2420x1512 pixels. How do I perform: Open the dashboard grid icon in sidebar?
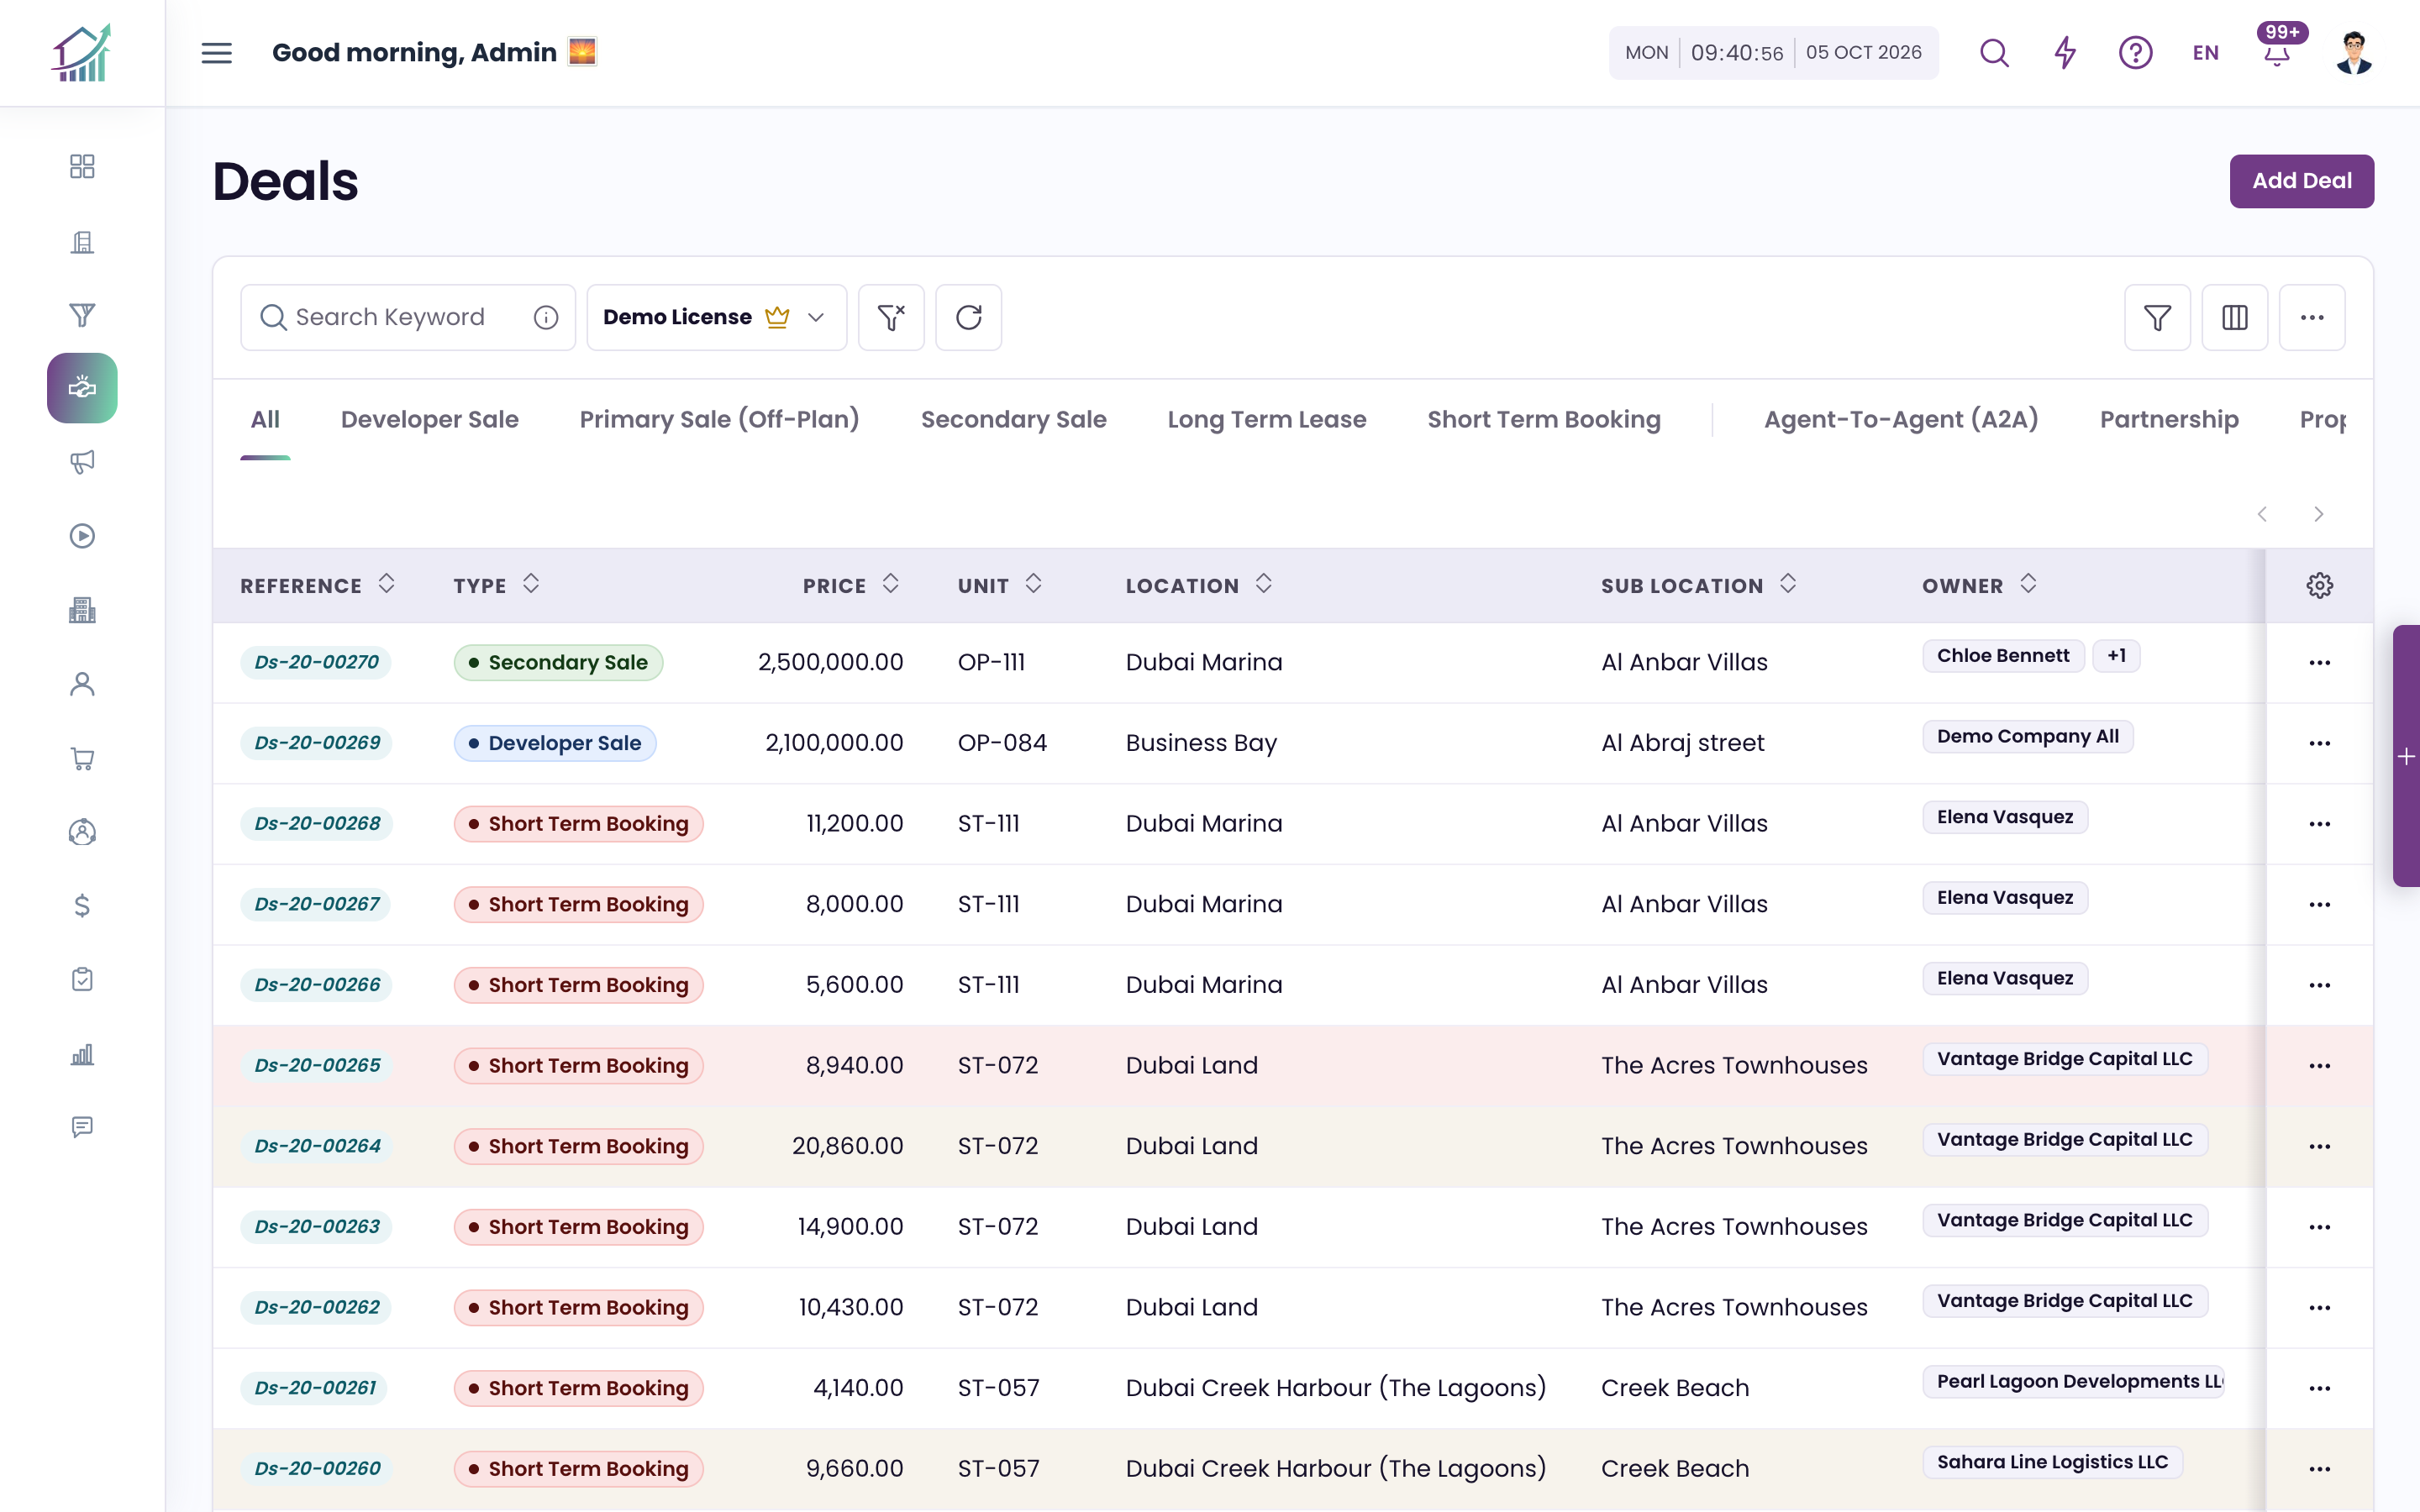pyautogui.click(x=82, y=166)
